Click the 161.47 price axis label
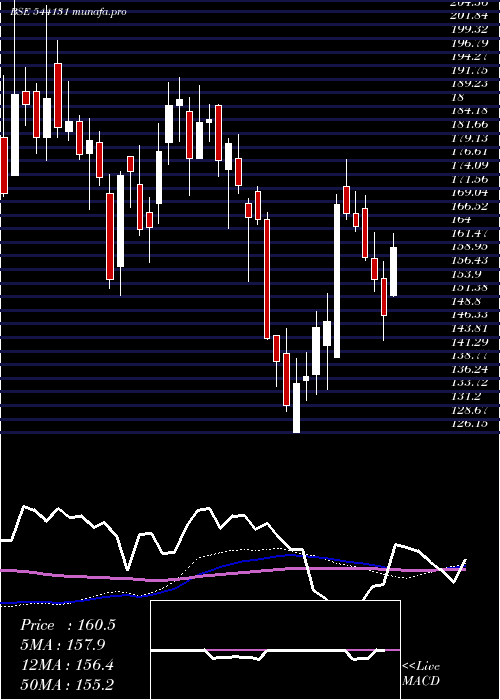Viewport: 500px width, 700px height. pyautogui.click(x=470, y=233)
